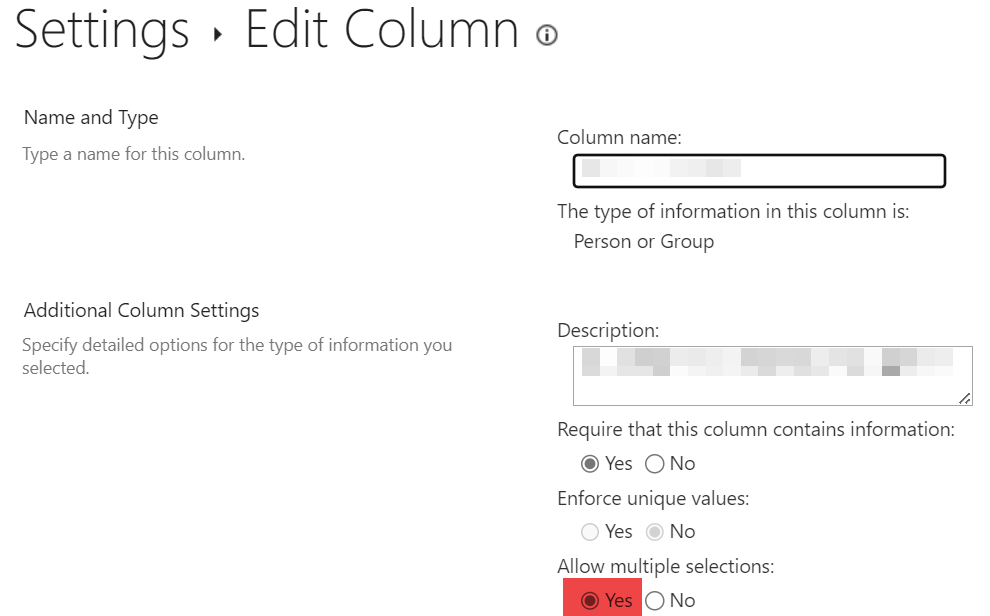Select No for Require column contains information

click(x=655, y=464)
